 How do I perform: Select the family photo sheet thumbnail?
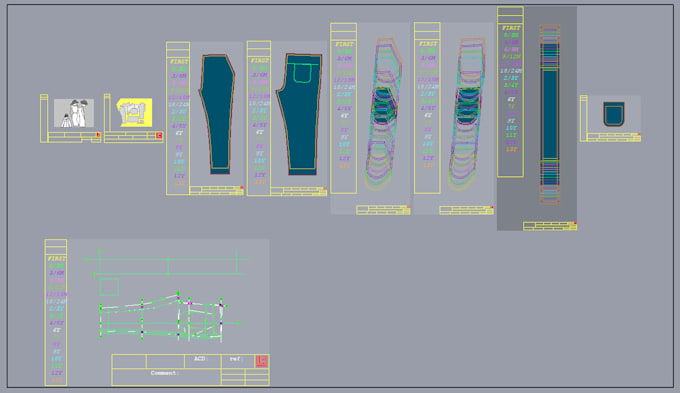point(74,113)
